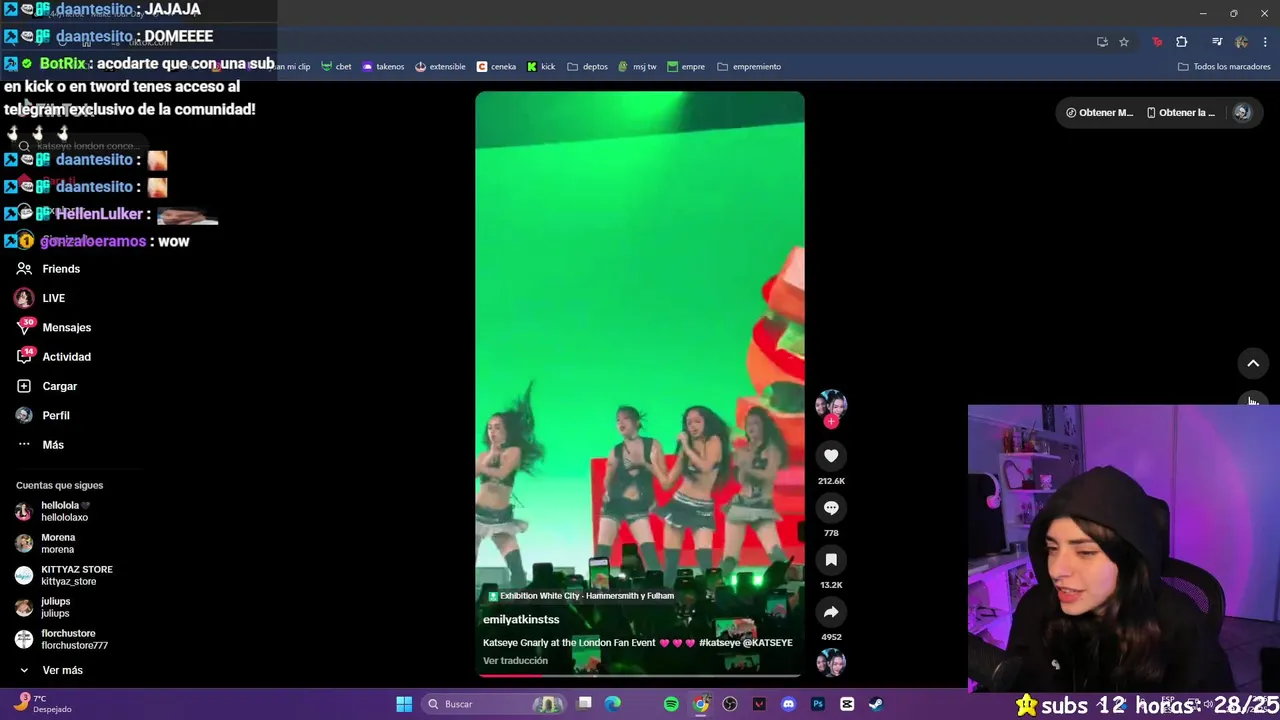Open CapCut from the taskbar
The height and width of the screenshot is (720, 1280).
click(x=847, y=704)
